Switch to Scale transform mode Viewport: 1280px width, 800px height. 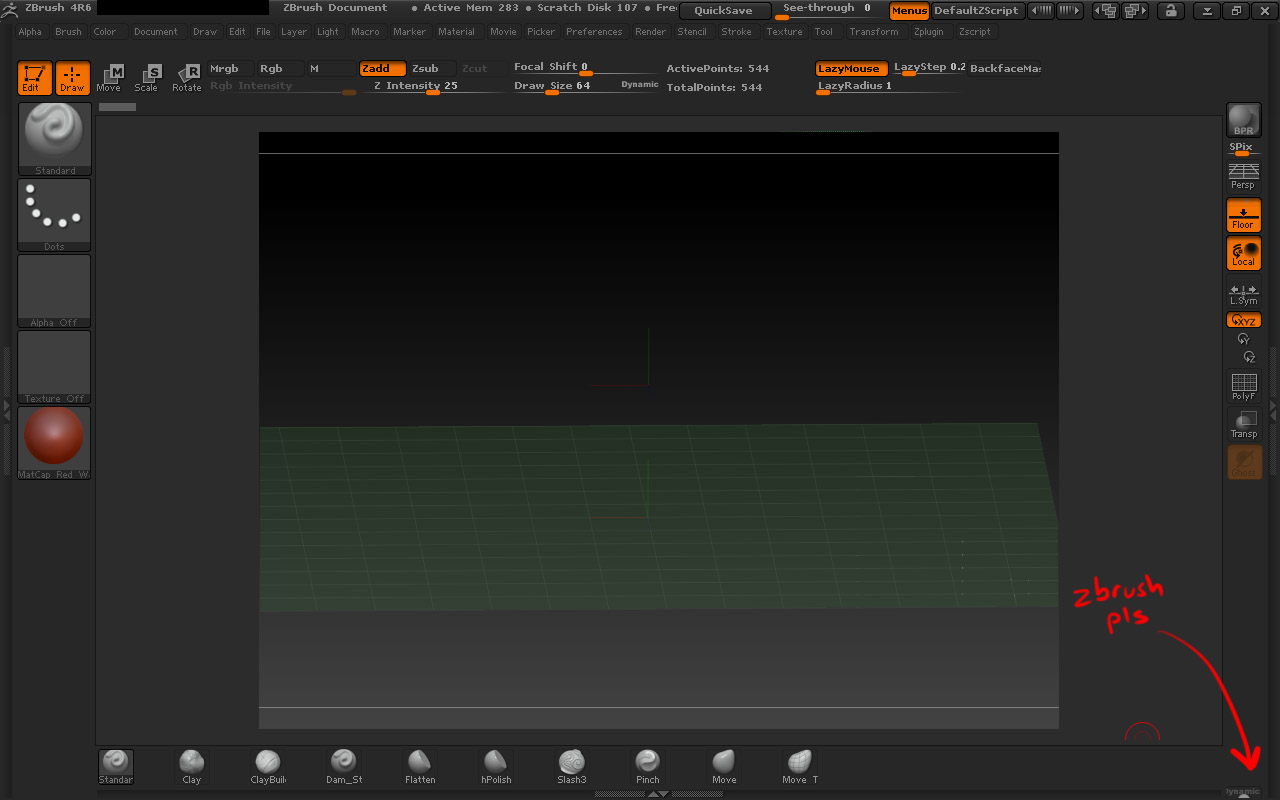coord(147,78)
